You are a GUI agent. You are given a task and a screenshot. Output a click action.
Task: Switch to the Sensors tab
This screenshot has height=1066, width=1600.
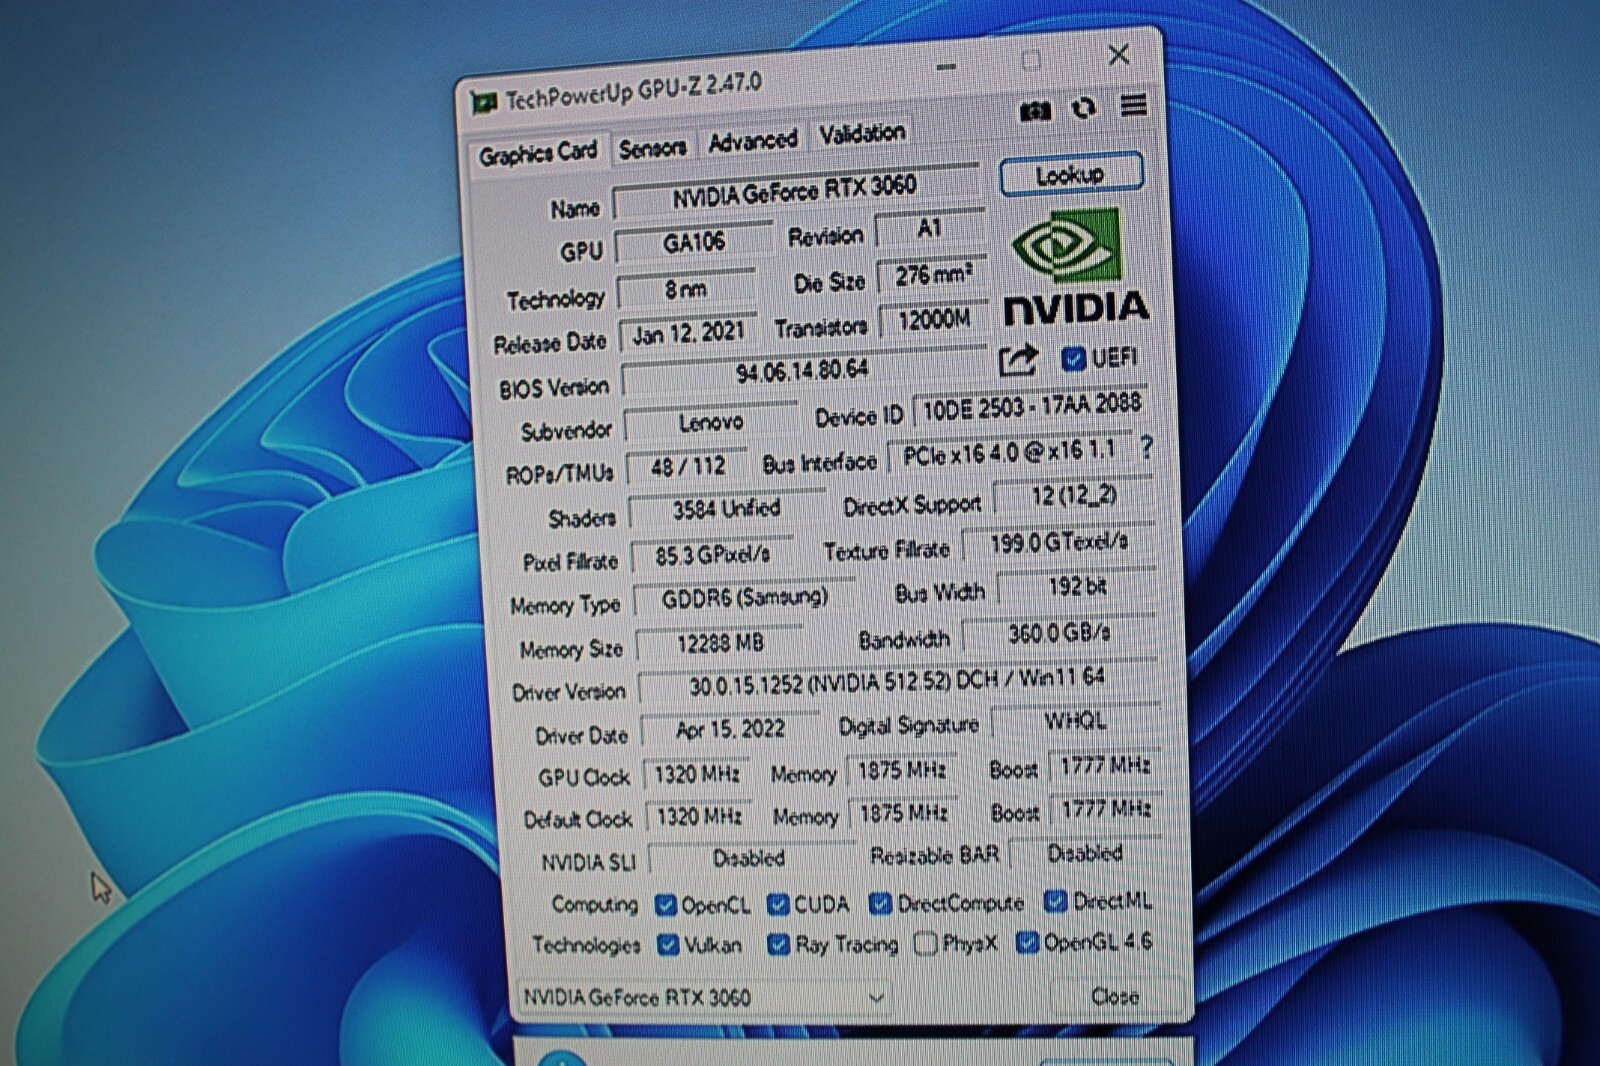pos(652,149)
